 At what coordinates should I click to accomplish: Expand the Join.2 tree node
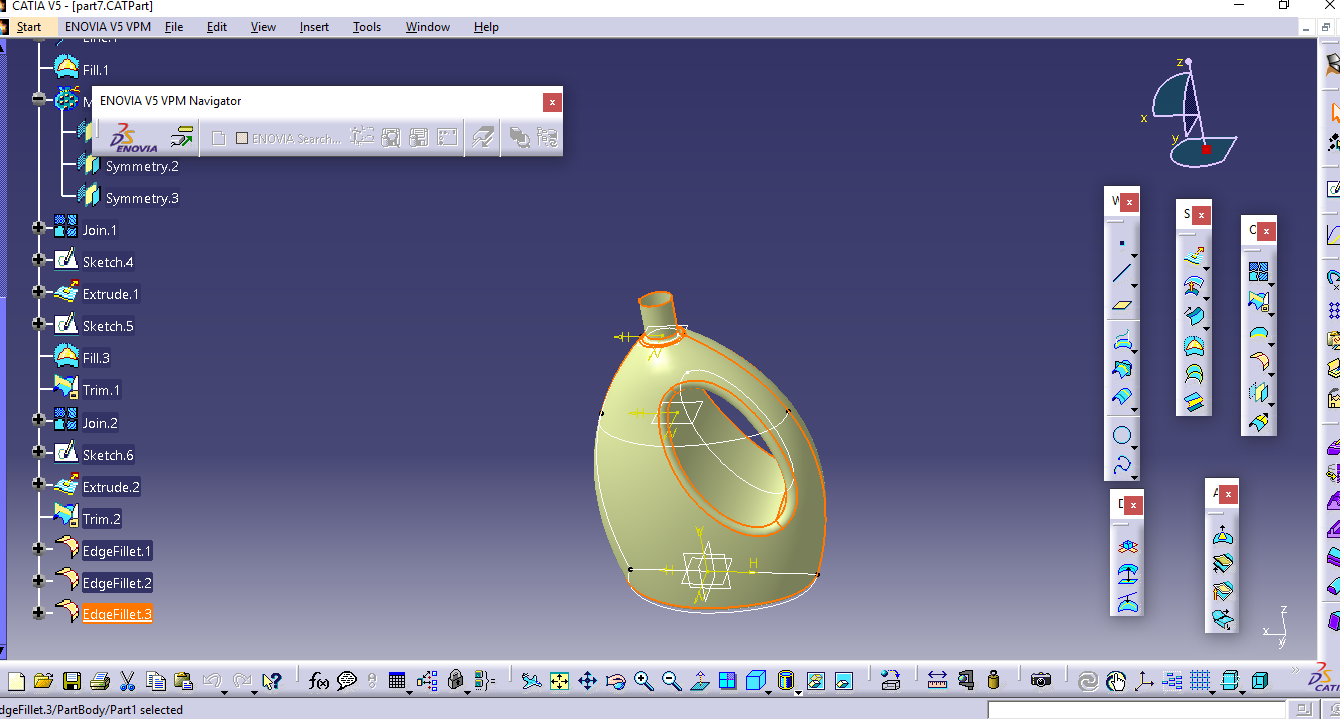(x=39, y=421)
